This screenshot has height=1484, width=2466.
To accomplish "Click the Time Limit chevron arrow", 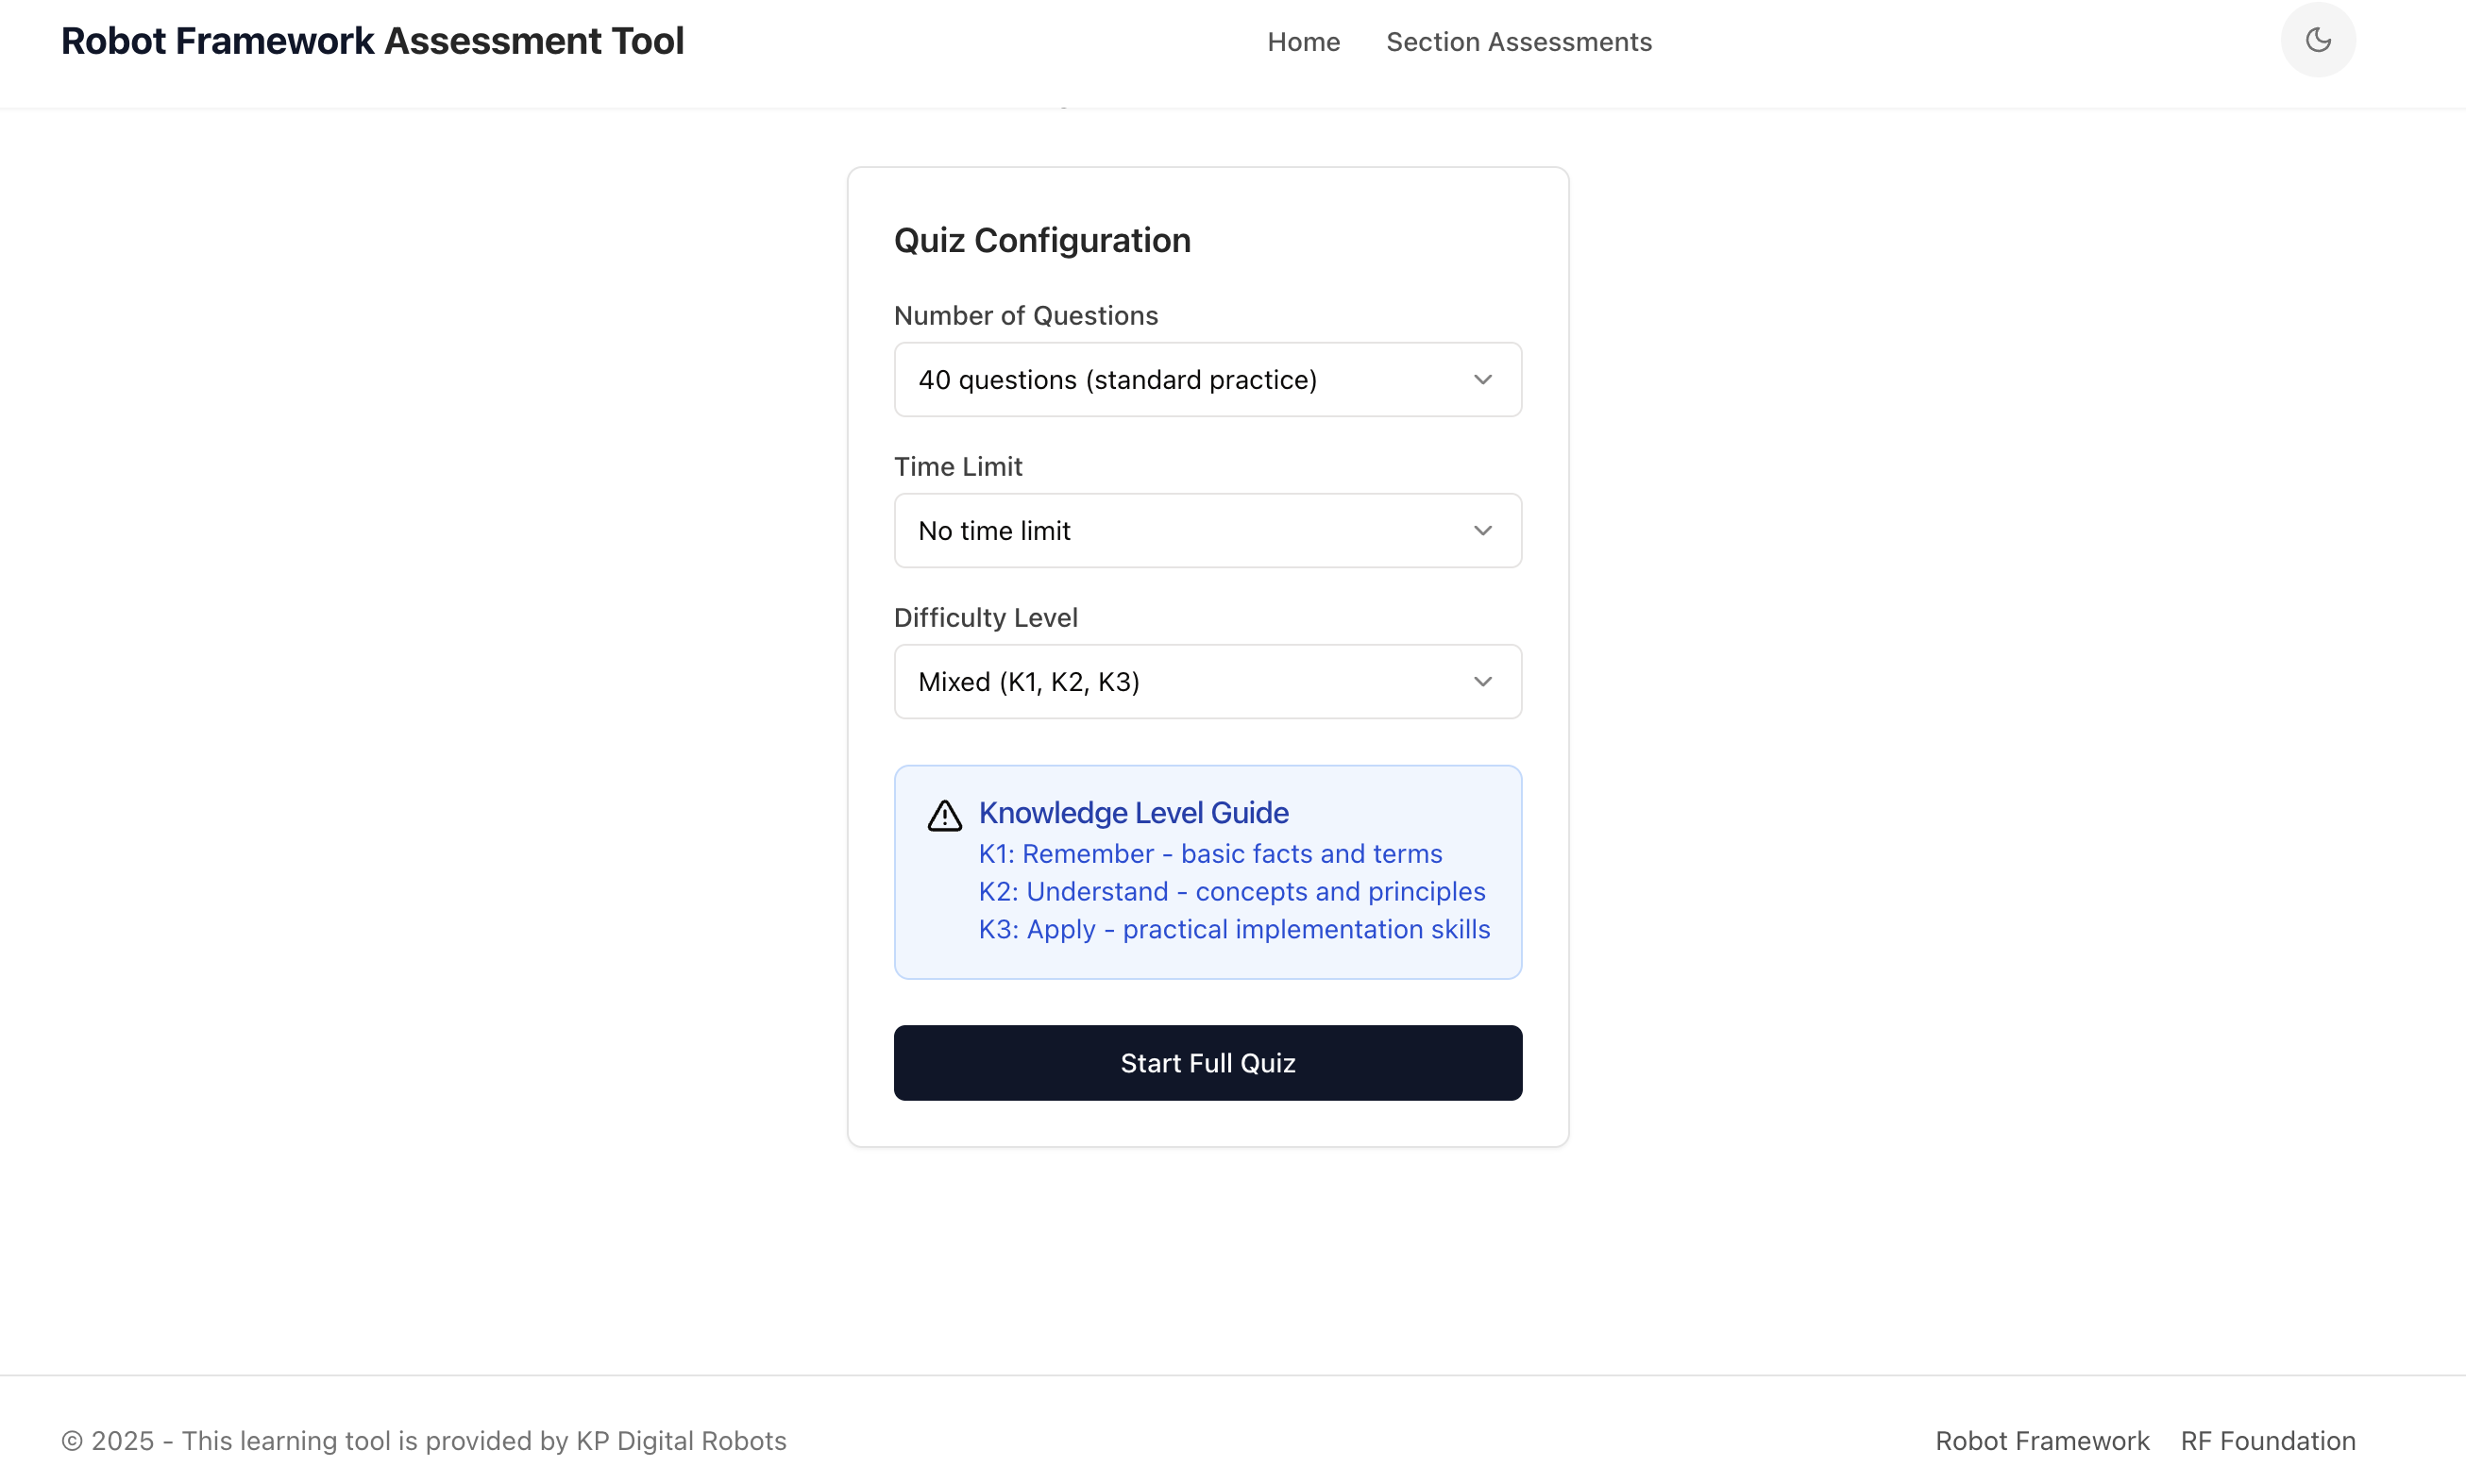I will (x=1482, y=531).
